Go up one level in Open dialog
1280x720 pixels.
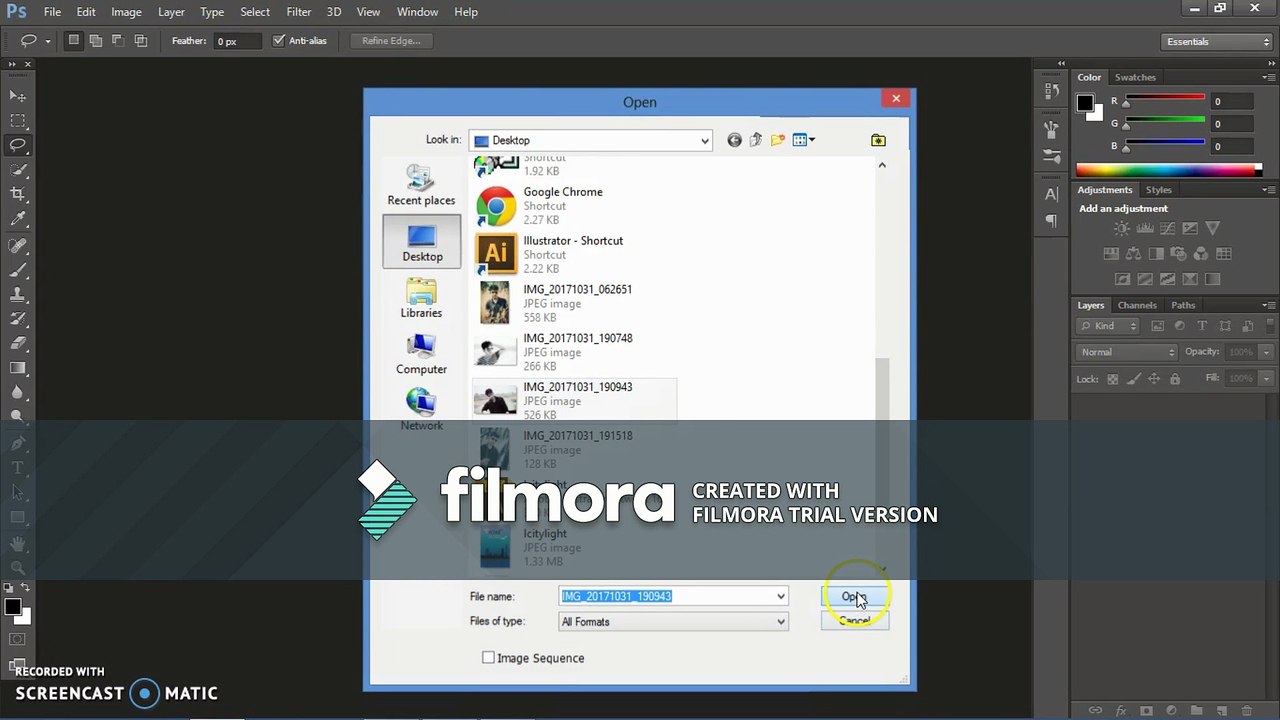755,140
